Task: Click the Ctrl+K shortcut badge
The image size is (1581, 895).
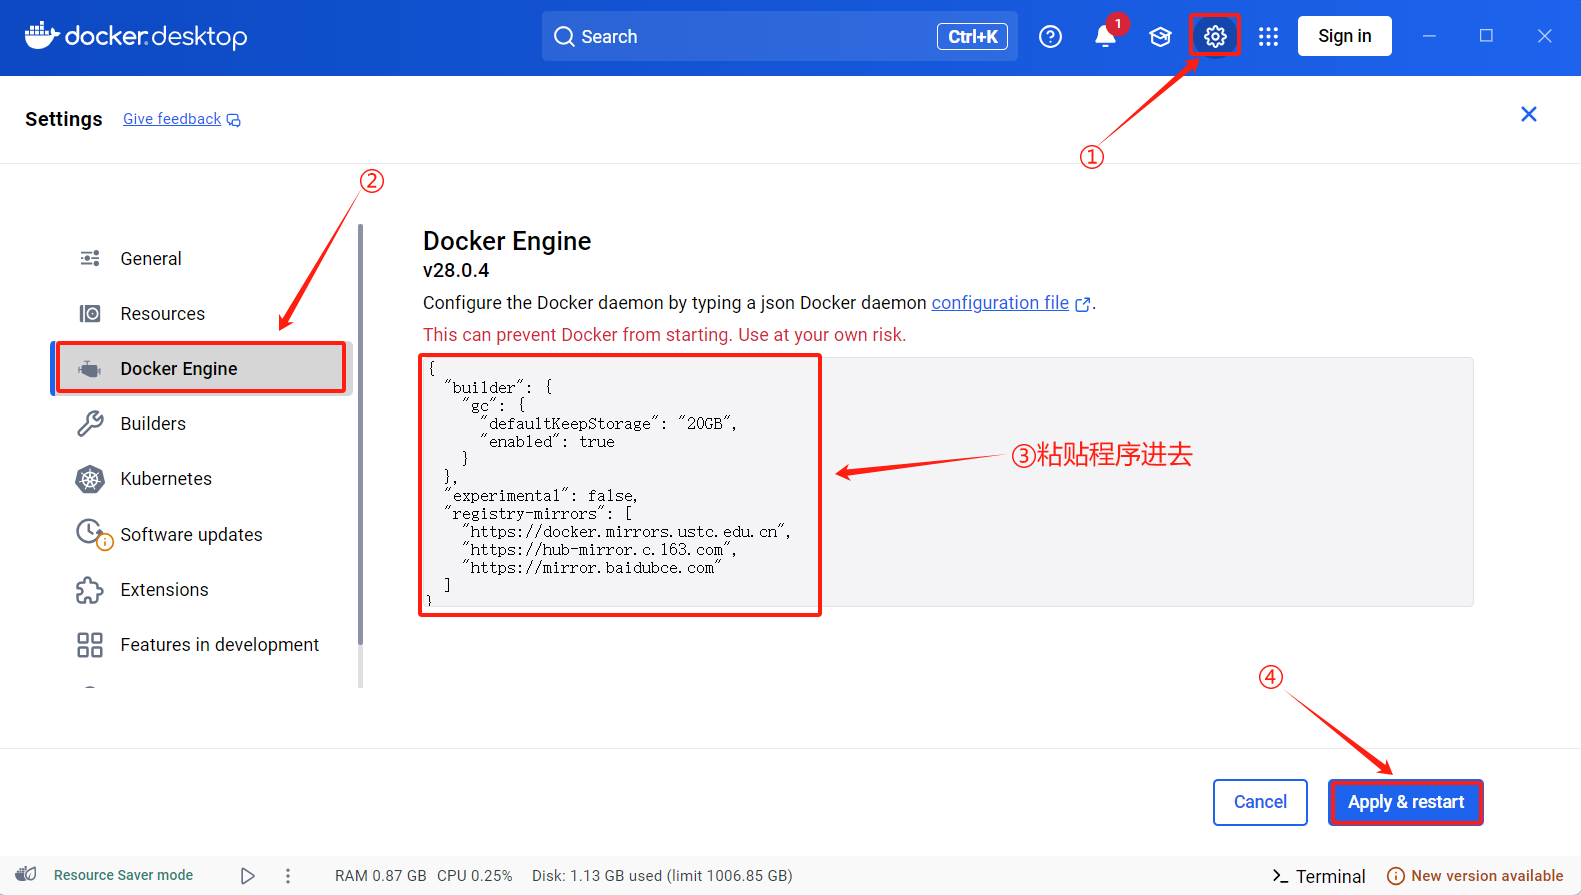Action: [972, 37]
